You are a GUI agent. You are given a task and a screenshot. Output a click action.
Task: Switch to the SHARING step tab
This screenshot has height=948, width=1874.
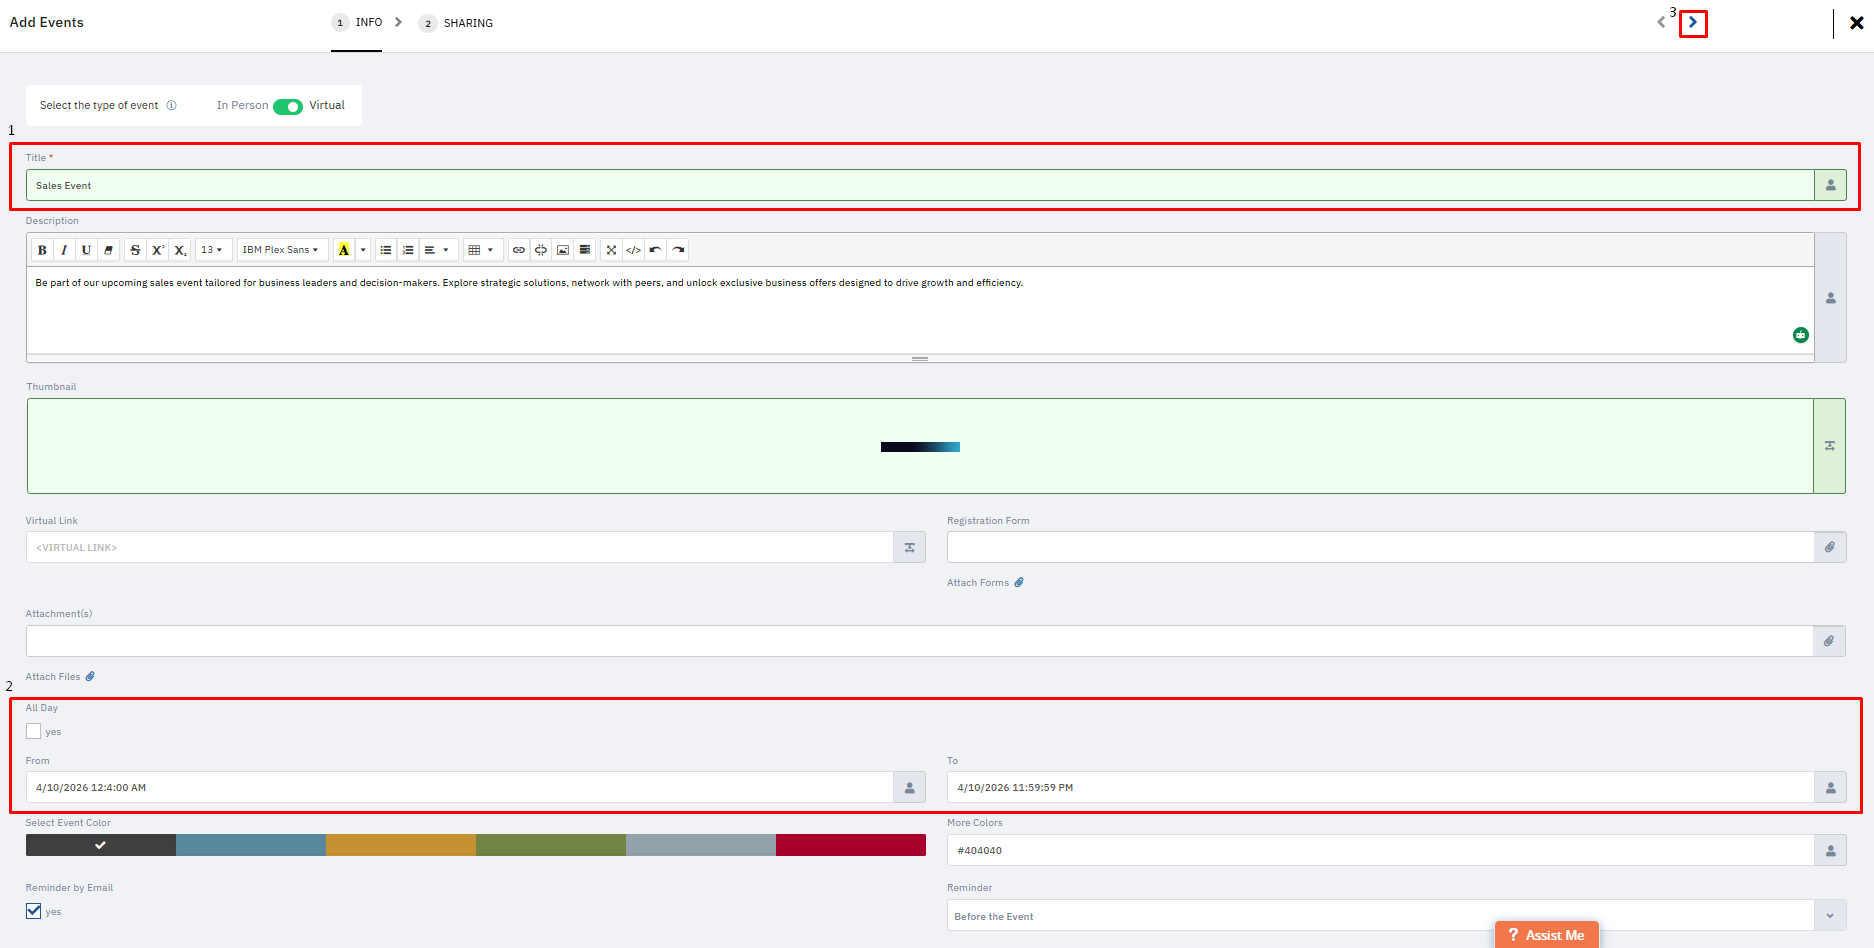pos(456,23)
